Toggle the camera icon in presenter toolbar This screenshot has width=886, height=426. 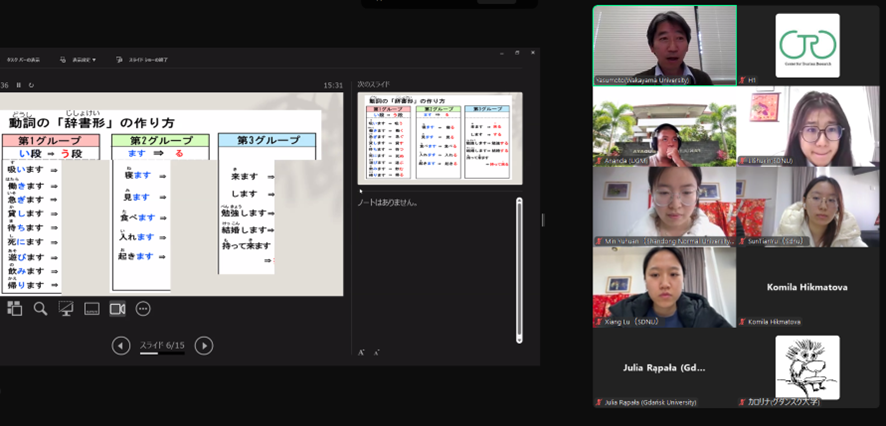coord(117,309)
